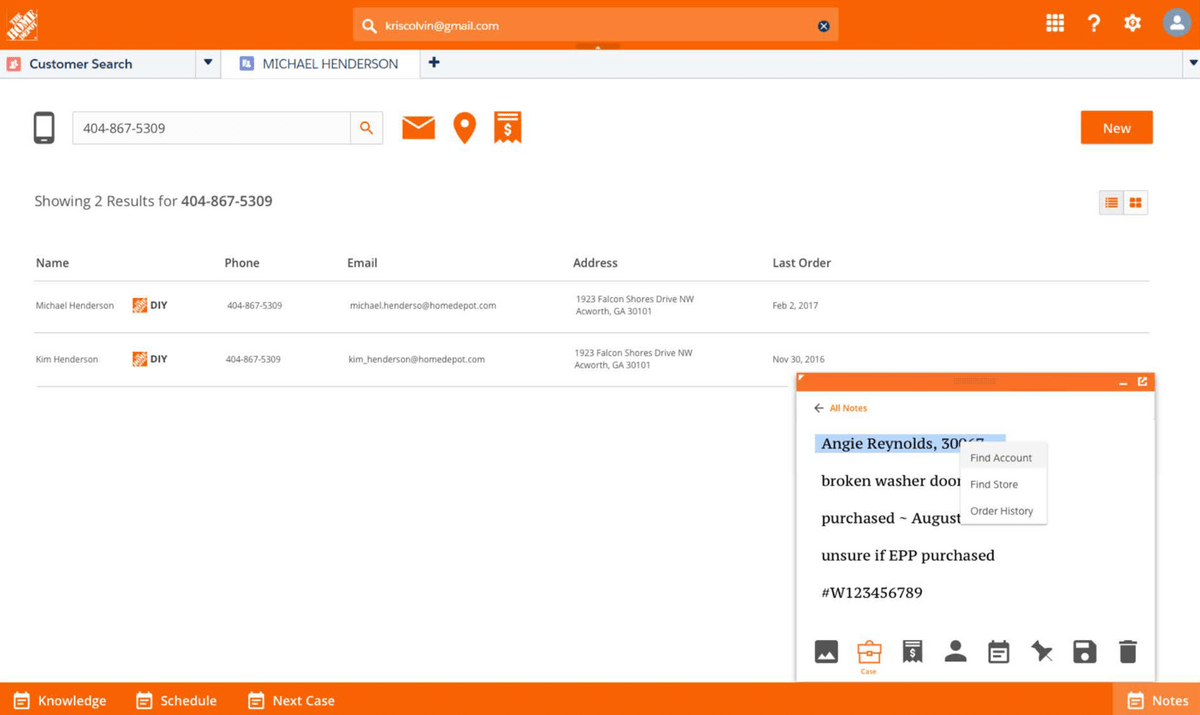Pin the note with pushpin icon
Image resolution: width=1200 pixels, height=715 pixels.
point(1042,652)
